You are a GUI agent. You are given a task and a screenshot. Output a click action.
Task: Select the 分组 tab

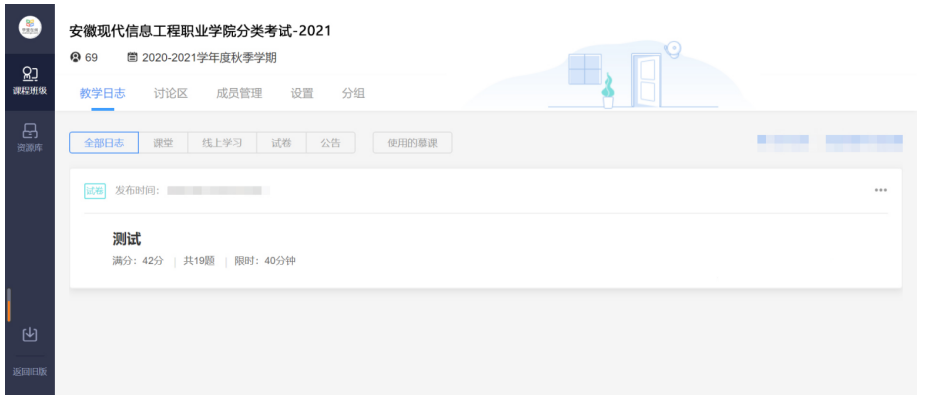353,94
